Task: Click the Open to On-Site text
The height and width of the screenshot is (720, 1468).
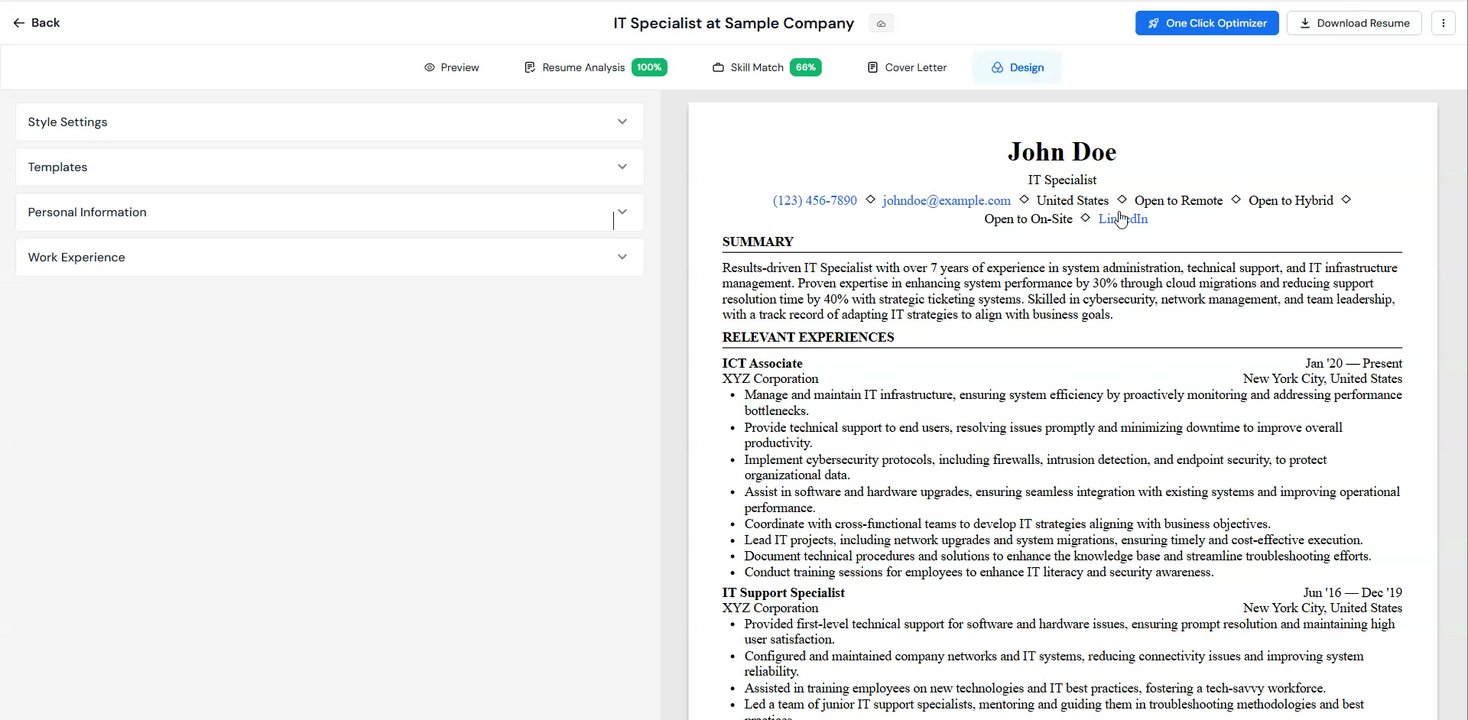Action: coord(1028,219)
